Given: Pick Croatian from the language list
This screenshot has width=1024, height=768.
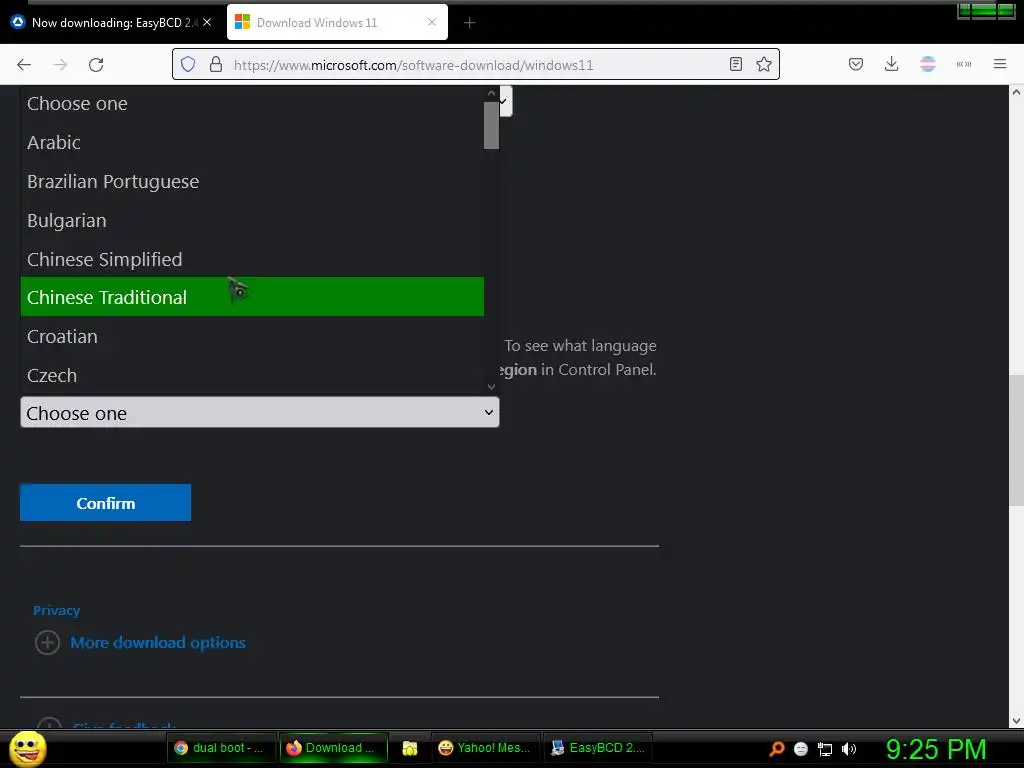Looking at the screenshot, I should pos(252,336).
